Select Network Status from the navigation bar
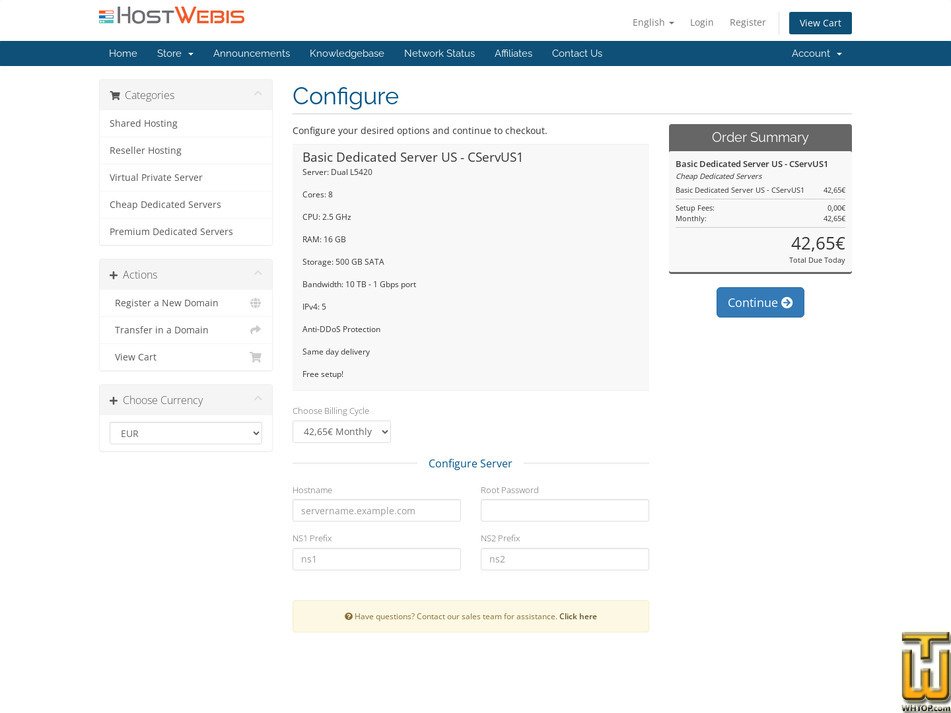951x713 pixels. click(439, 53)
